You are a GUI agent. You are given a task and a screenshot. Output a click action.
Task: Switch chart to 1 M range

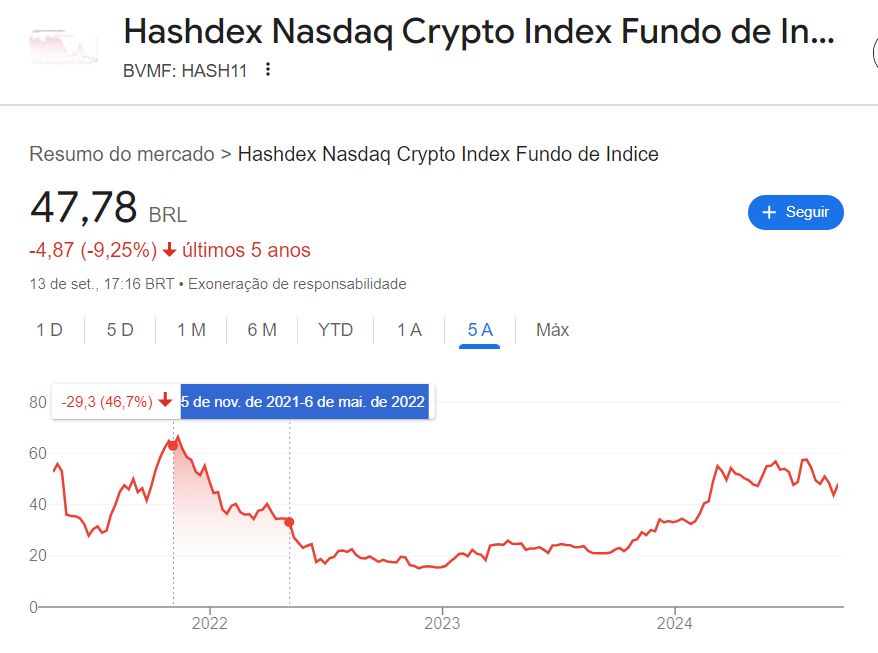192,330
